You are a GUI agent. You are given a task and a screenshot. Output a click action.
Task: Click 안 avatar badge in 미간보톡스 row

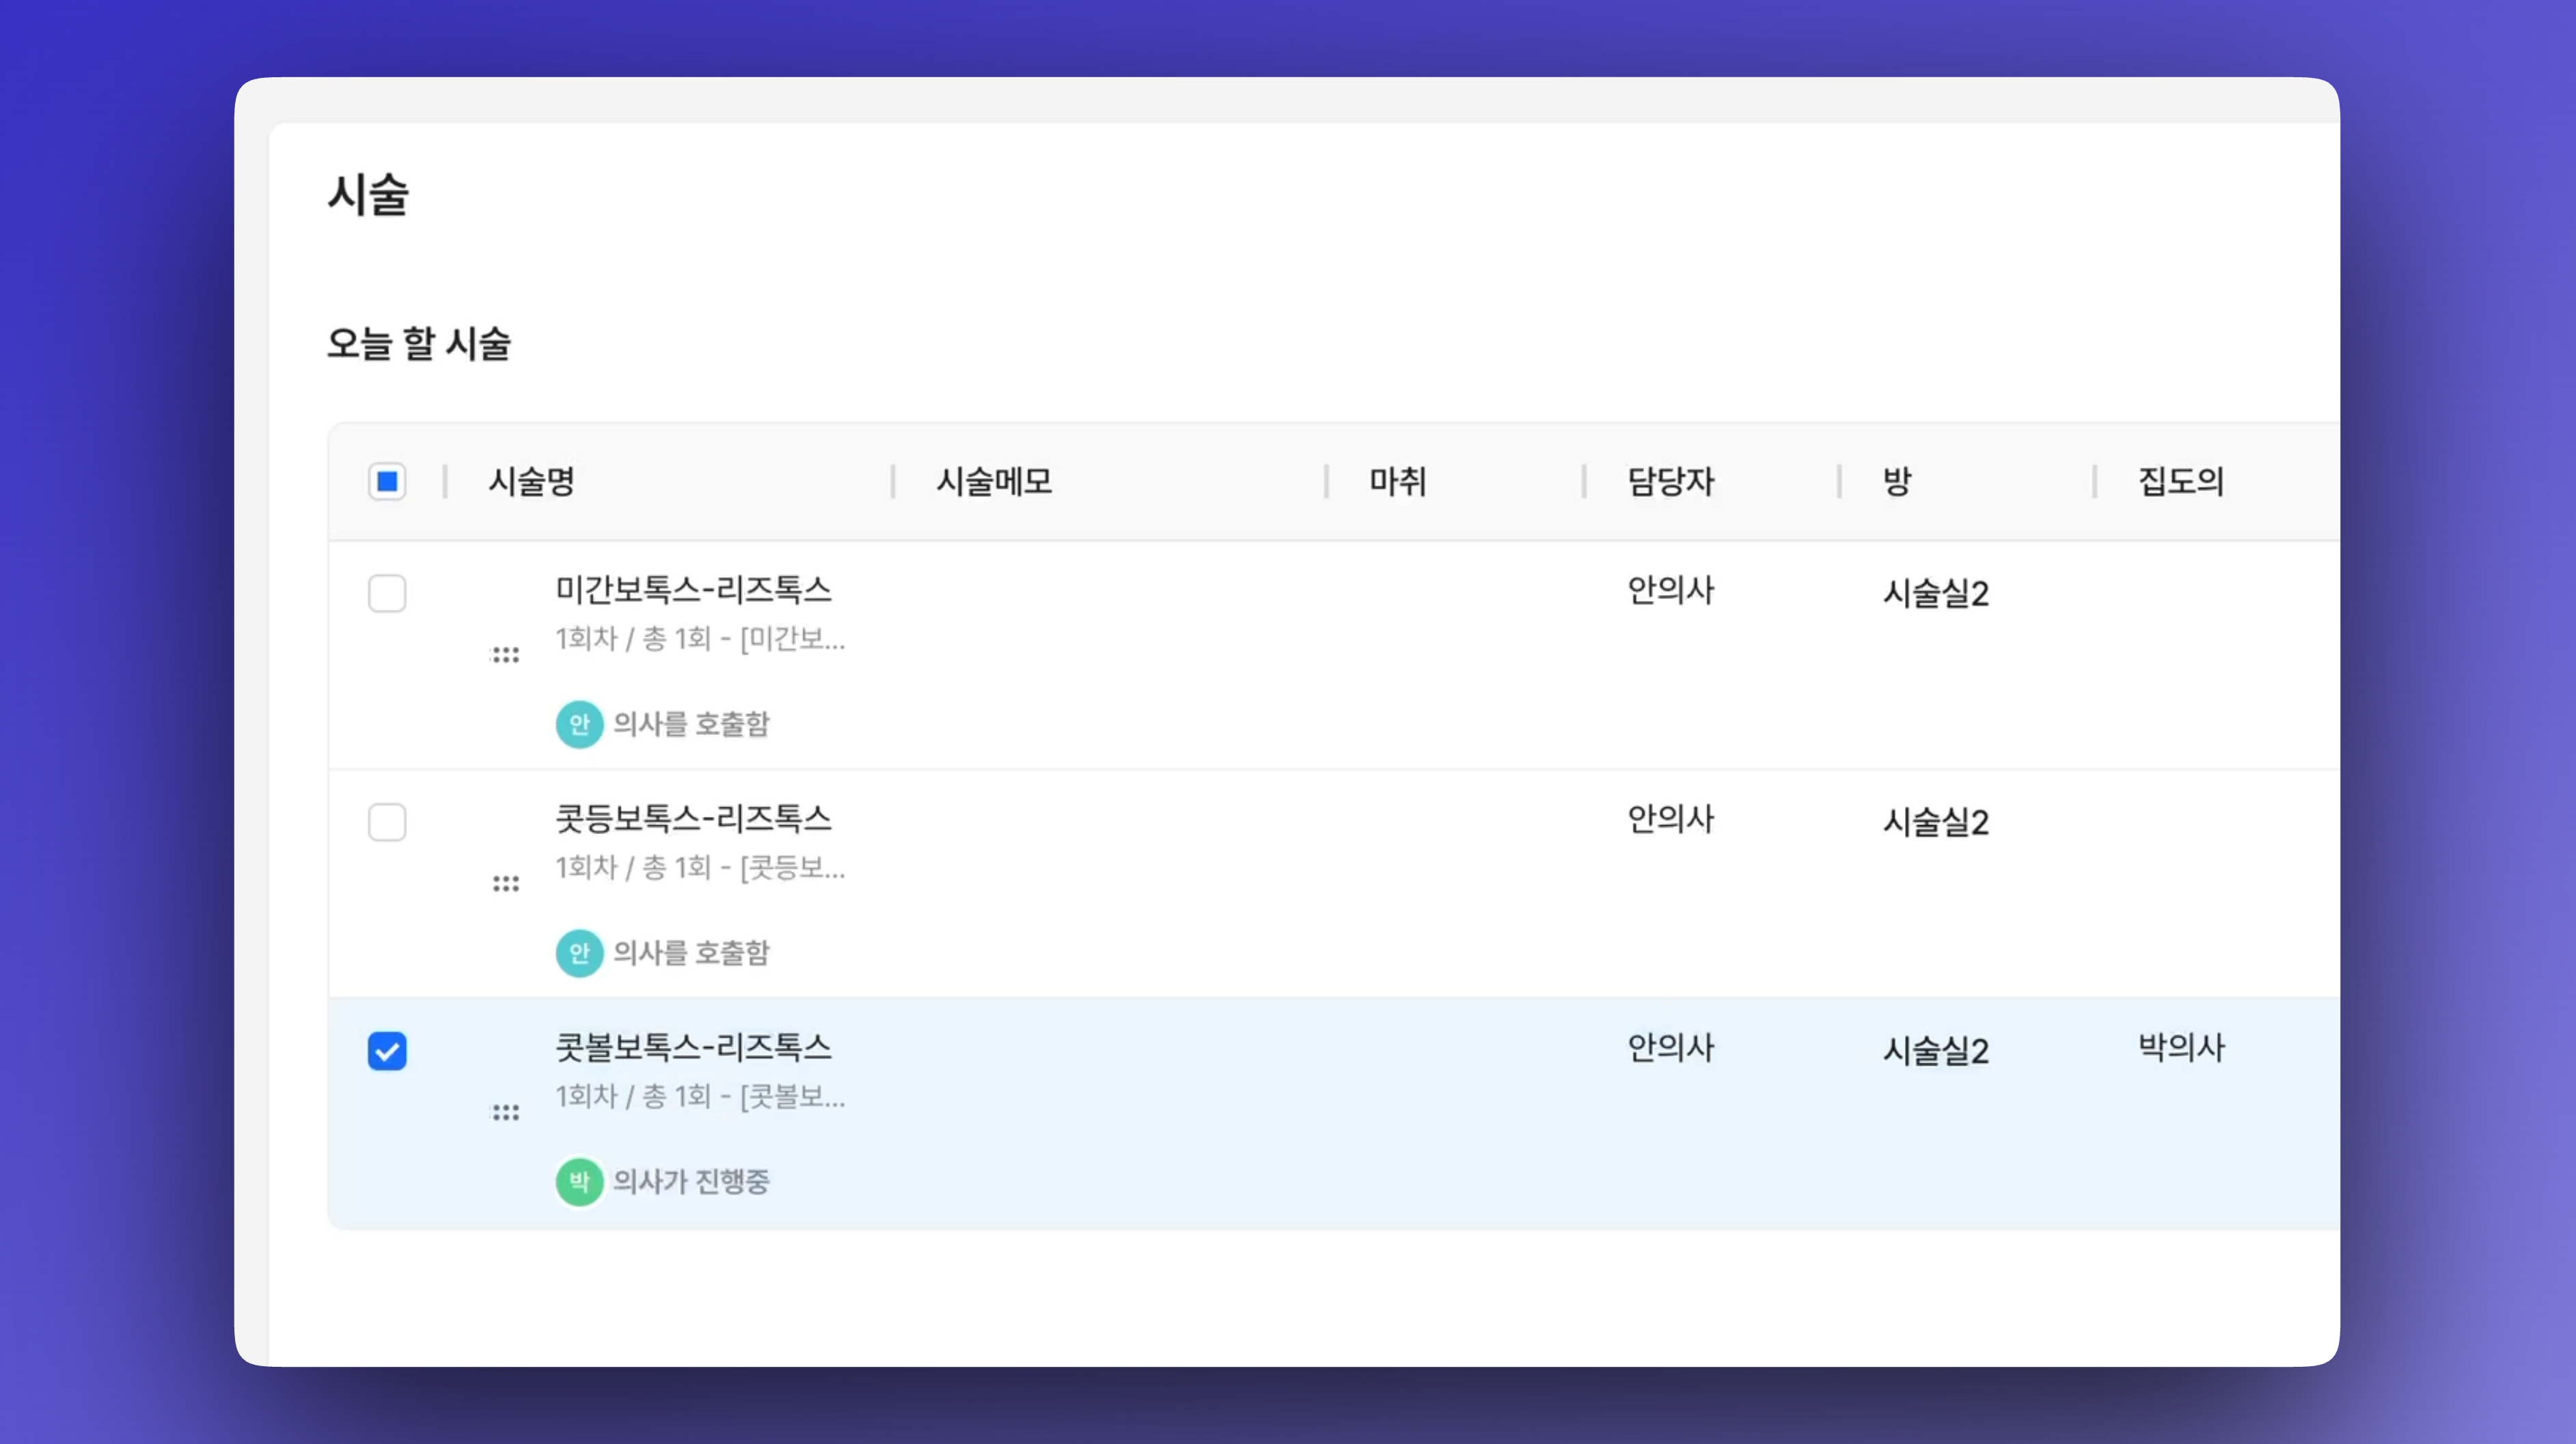pyautogui.click(x=579, y=724)
